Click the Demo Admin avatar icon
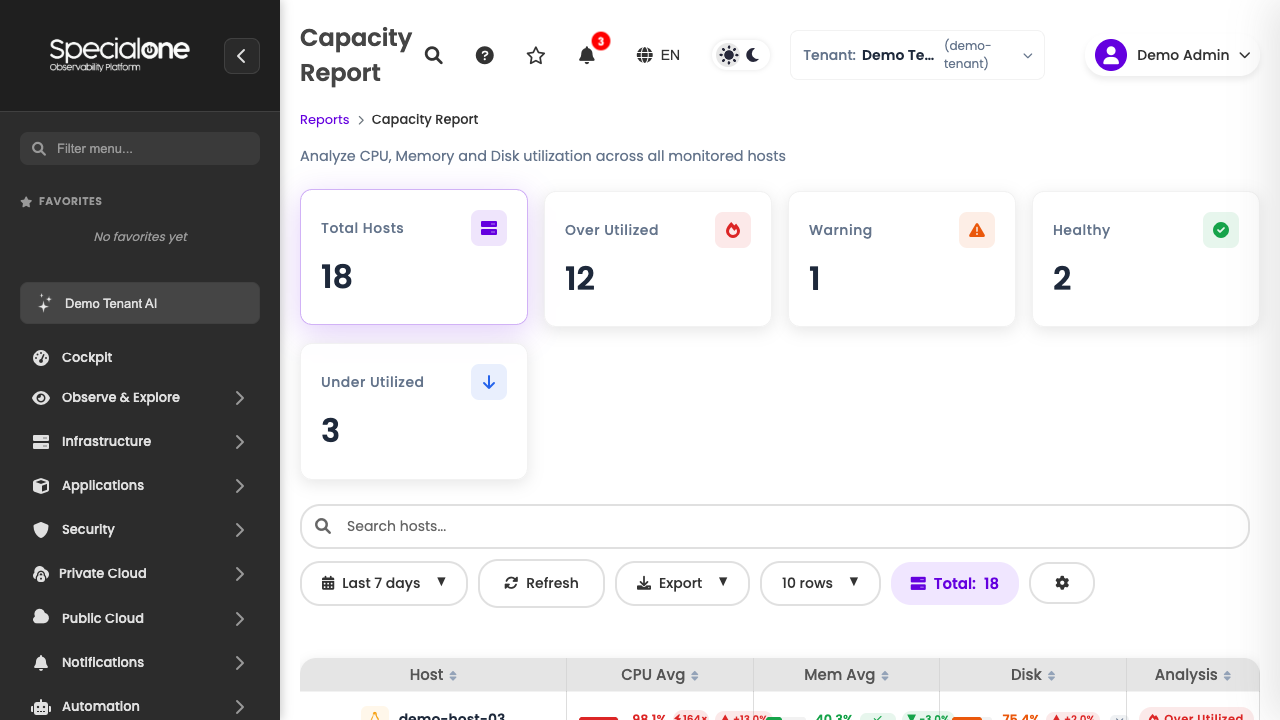 pos(1111,55)
